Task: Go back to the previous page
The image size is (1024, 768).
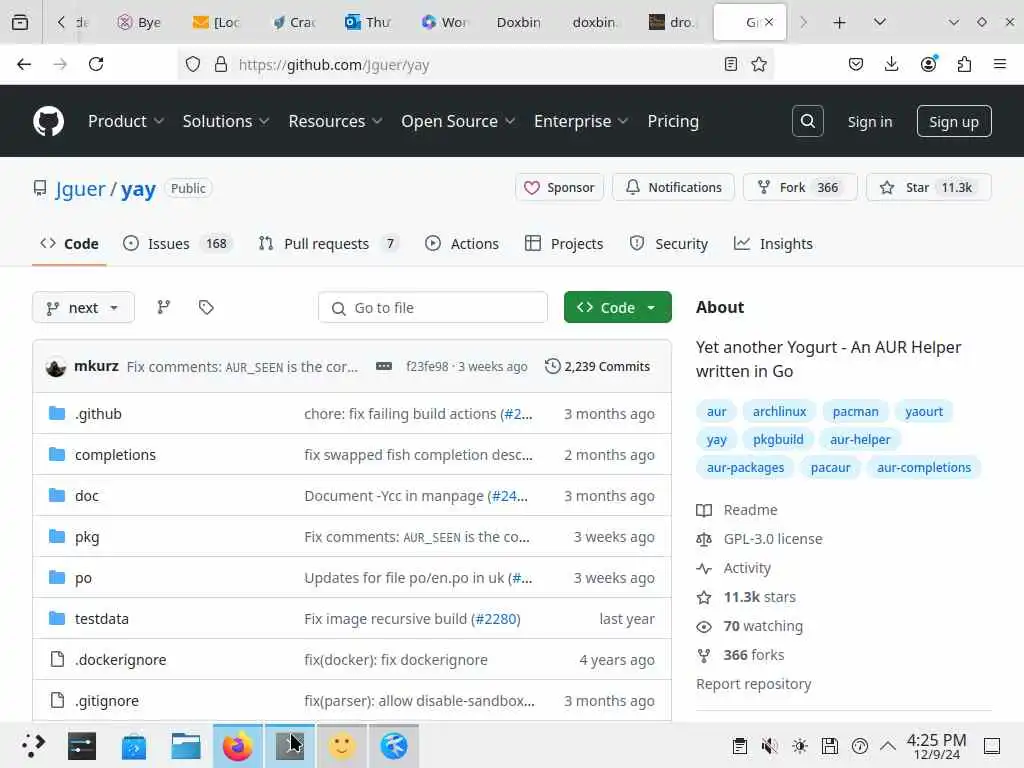Action: coord(24,64)
